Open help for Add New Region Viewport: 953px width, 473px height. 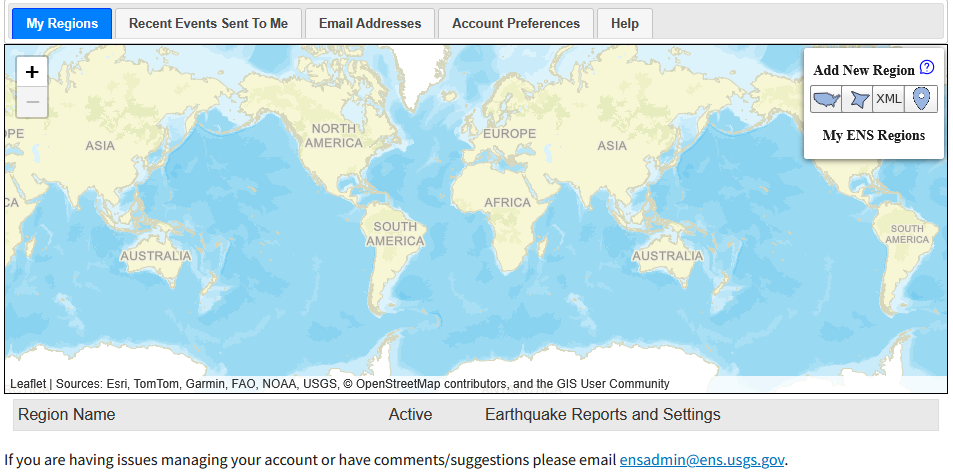(x=927, y=67)
